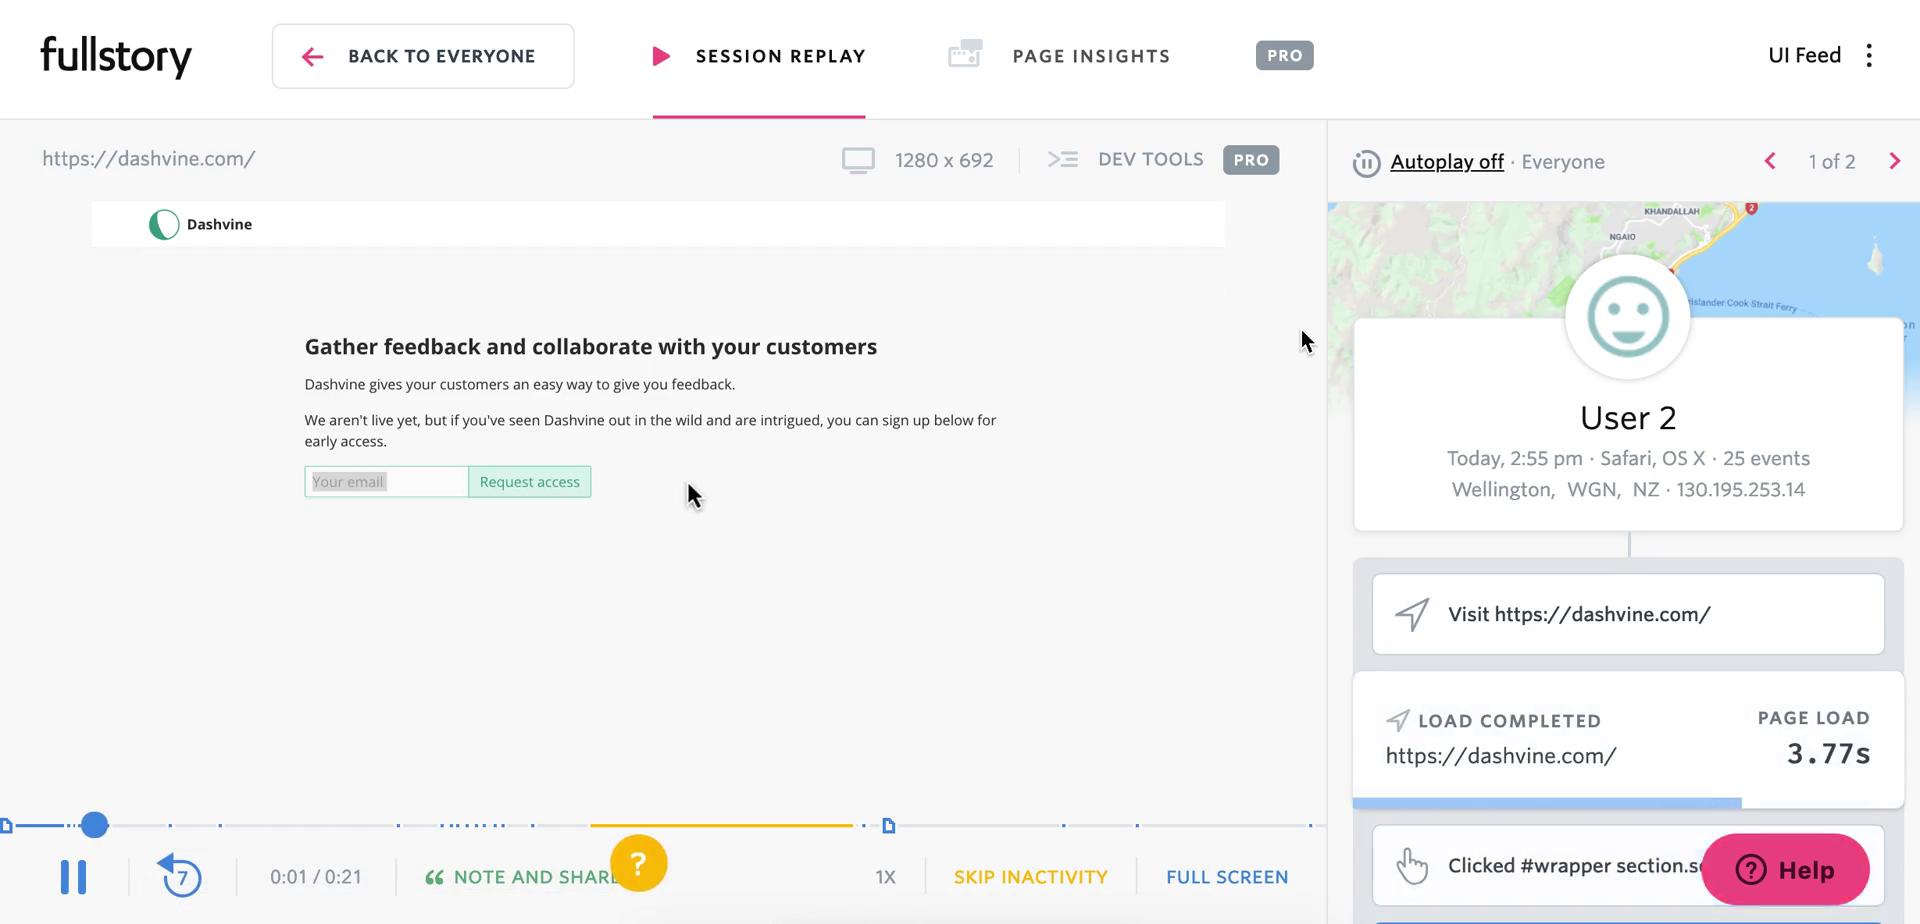This screenshot has width=1920, height=924.
Task: Toggle Autoplay off setting
Action: (x=1446, y=162)
